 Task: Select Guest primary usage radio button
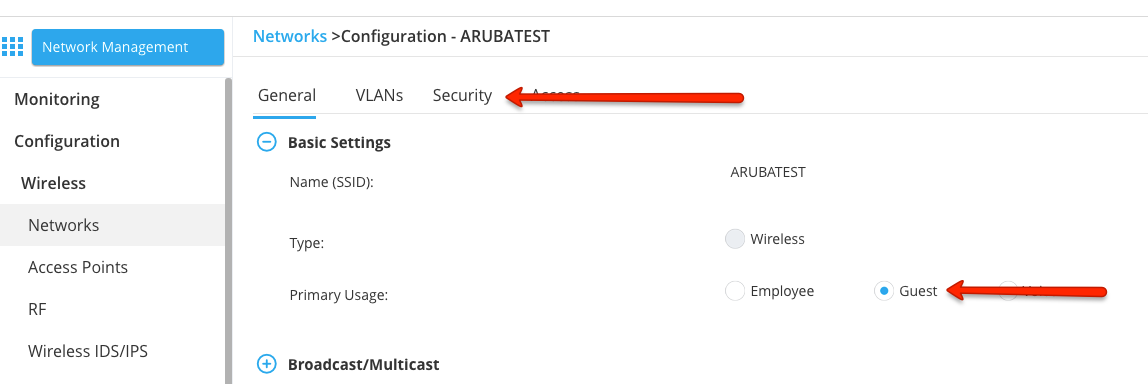click(x=884, y=291)
